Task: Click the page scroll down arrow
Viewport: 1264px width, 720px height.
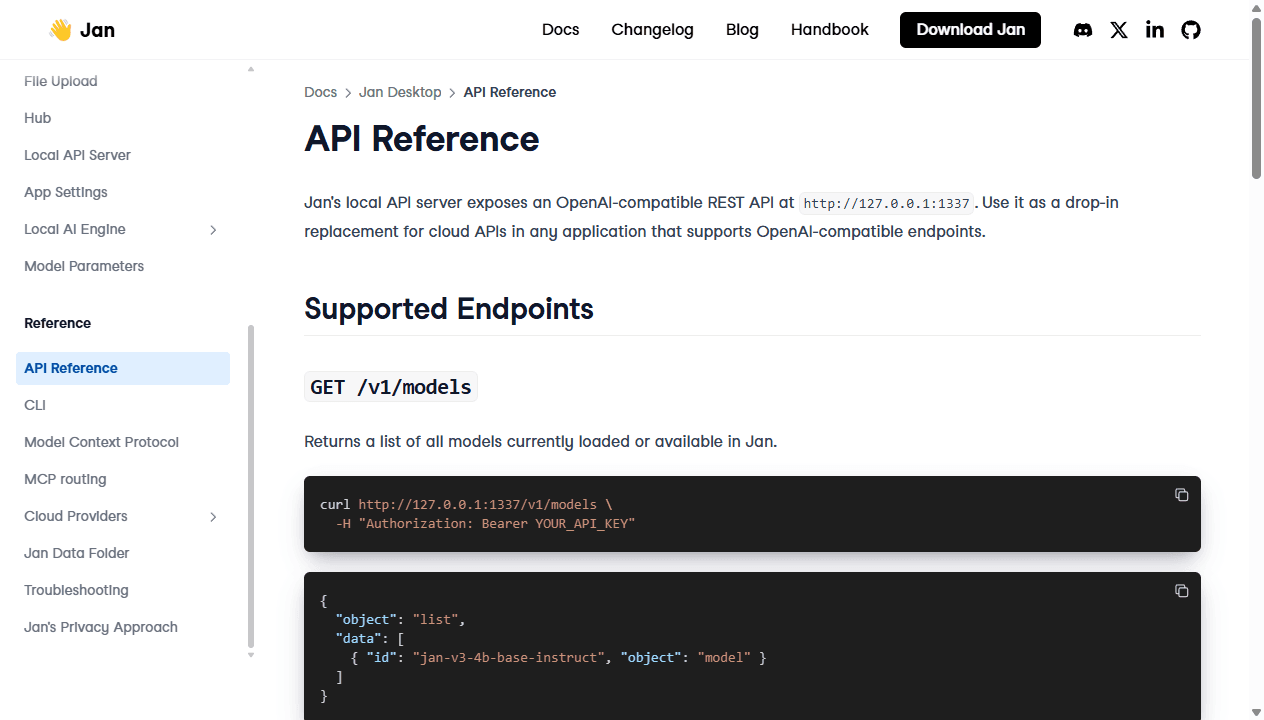Action: tap(1257, 712)
